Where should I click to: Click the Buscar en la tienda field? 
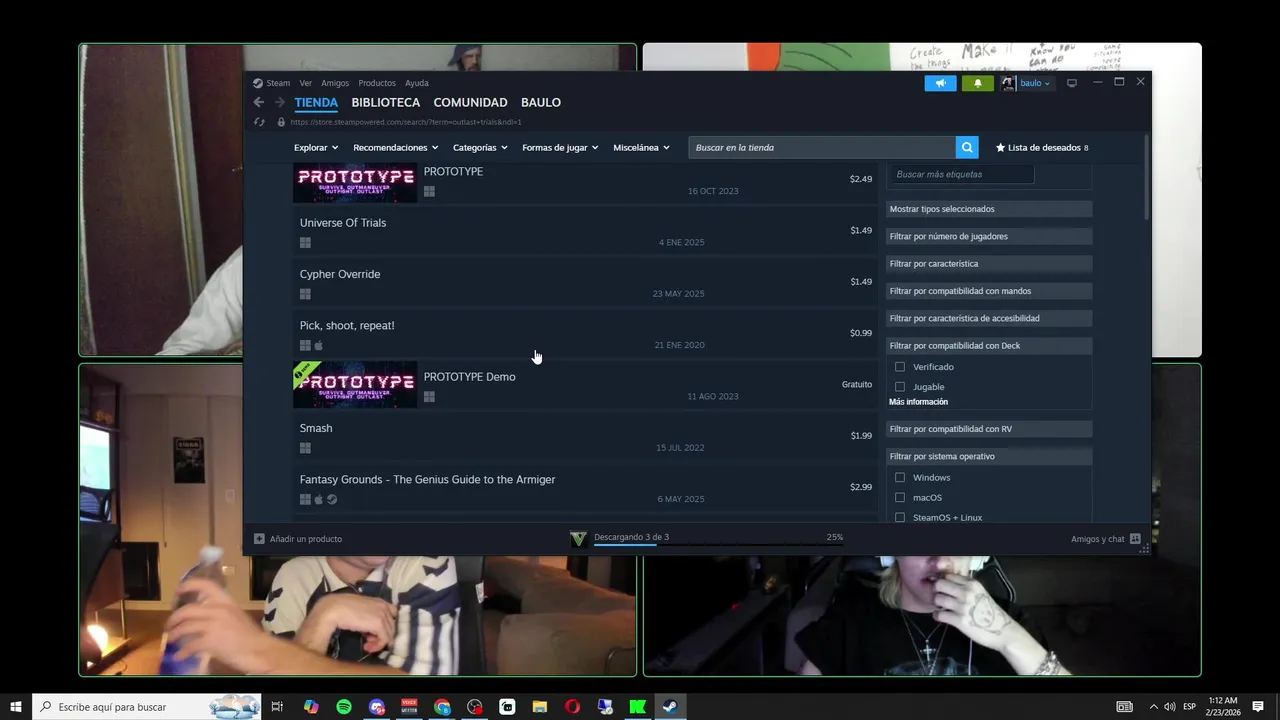(822, 147)
